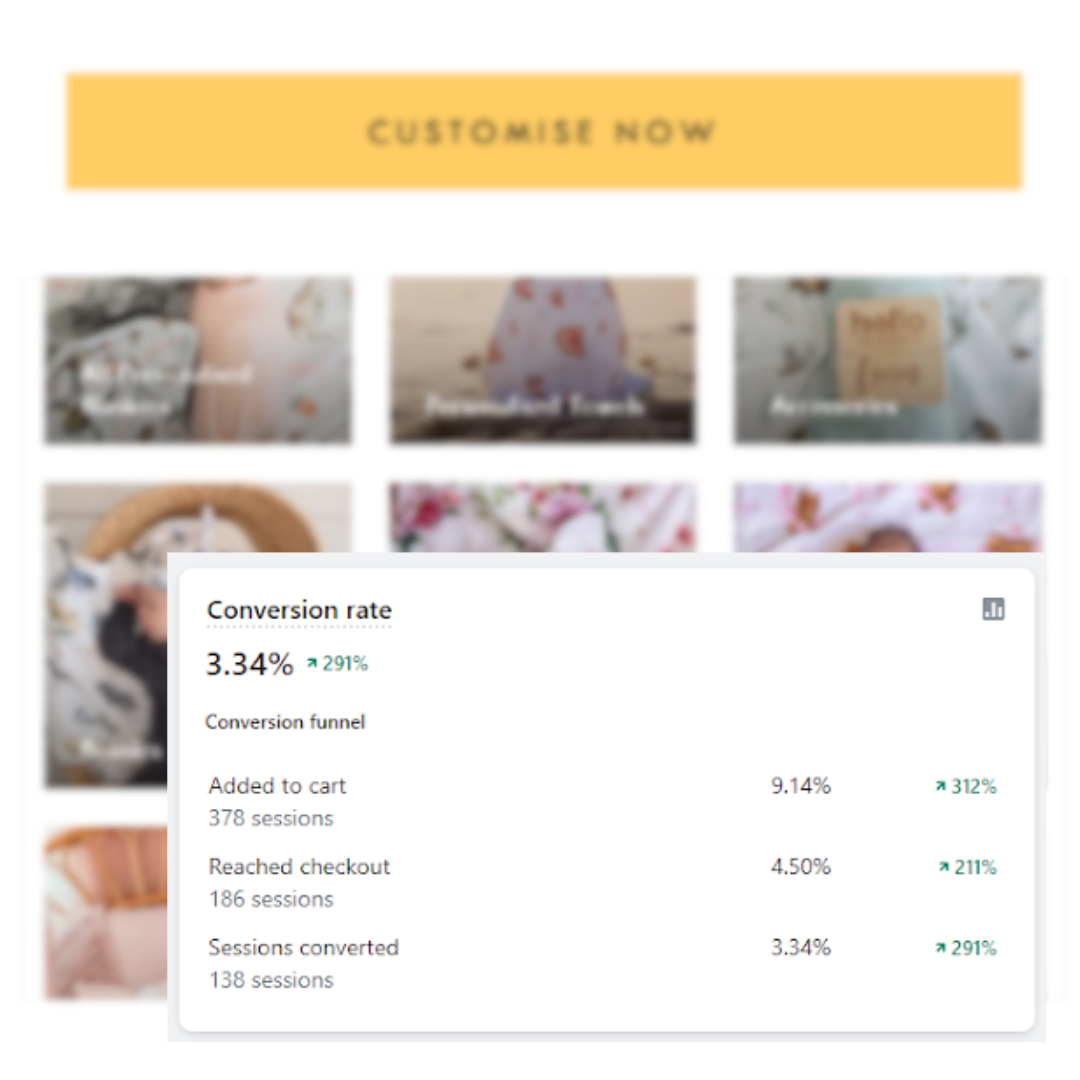Image resolution: width=1080 pixels, height=1080 pixels.
Task: Open the Accessories category thumbnail
Action: 887,360
